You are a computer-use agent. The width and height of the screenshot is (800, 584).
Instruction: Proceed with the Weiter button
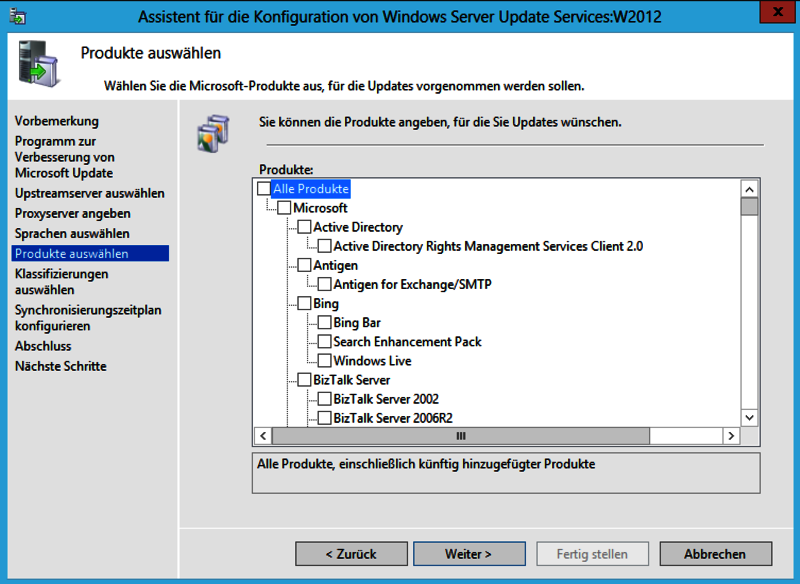(x=469, y=554)
